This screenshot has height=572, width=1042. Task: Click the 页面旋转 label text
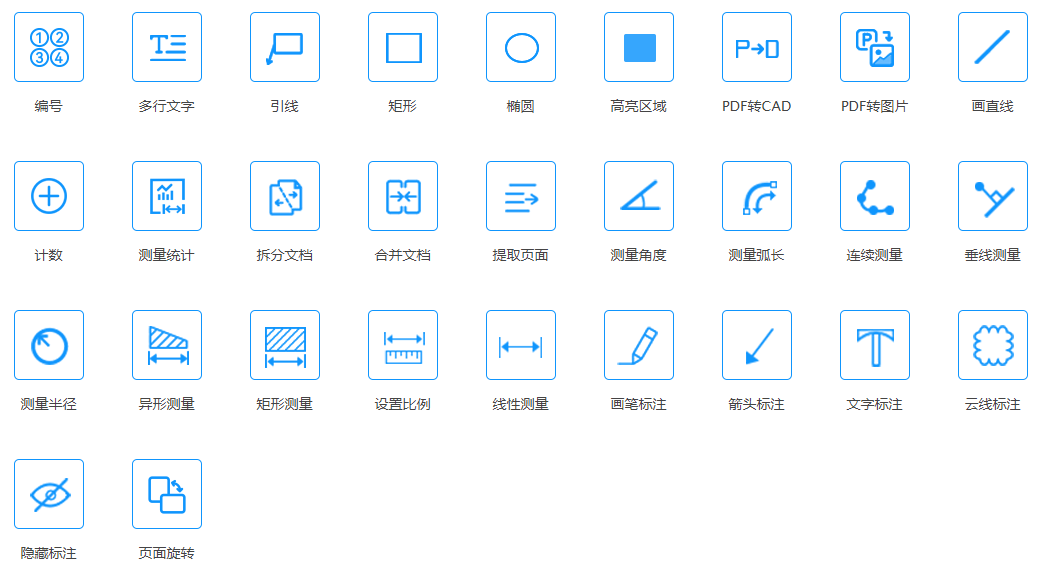167,553
